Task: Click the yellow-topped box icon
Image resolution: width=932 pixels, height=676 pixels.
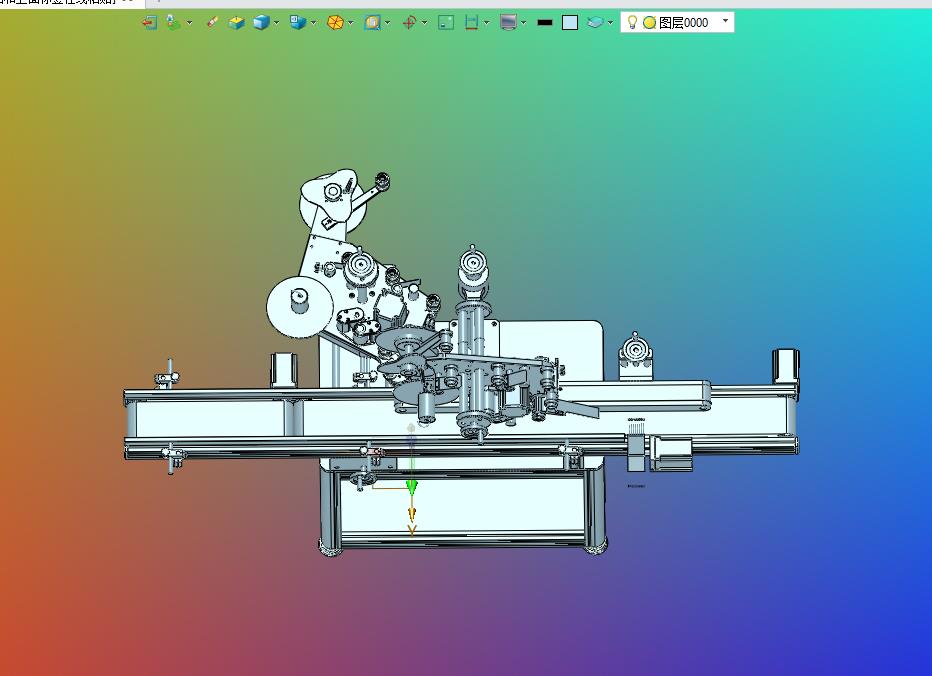Action: point(237,23)
